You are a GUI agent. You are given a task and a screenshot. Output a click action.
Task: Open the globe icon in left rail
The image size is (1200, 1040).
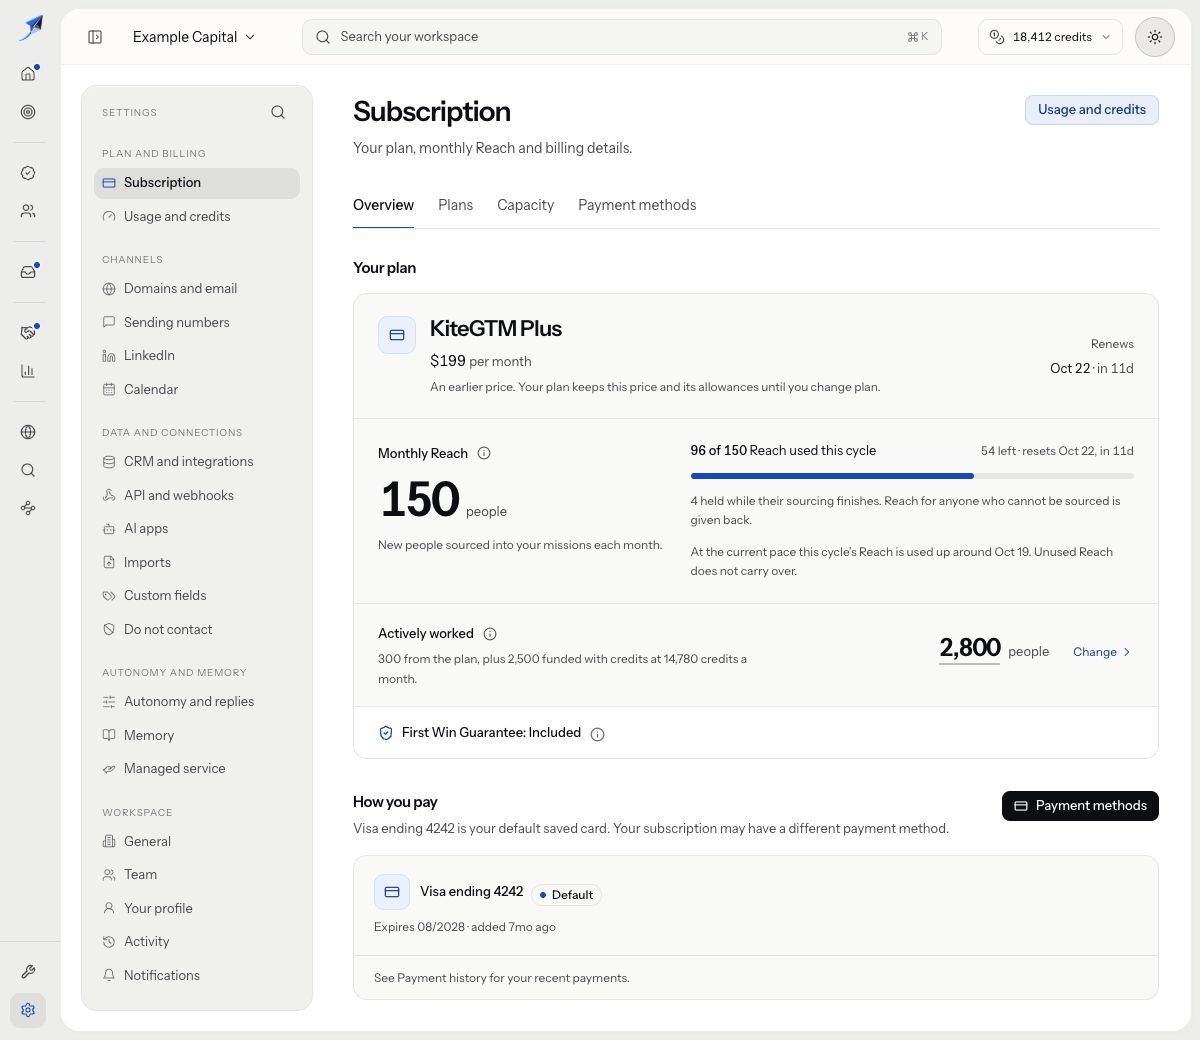(28, 432)
